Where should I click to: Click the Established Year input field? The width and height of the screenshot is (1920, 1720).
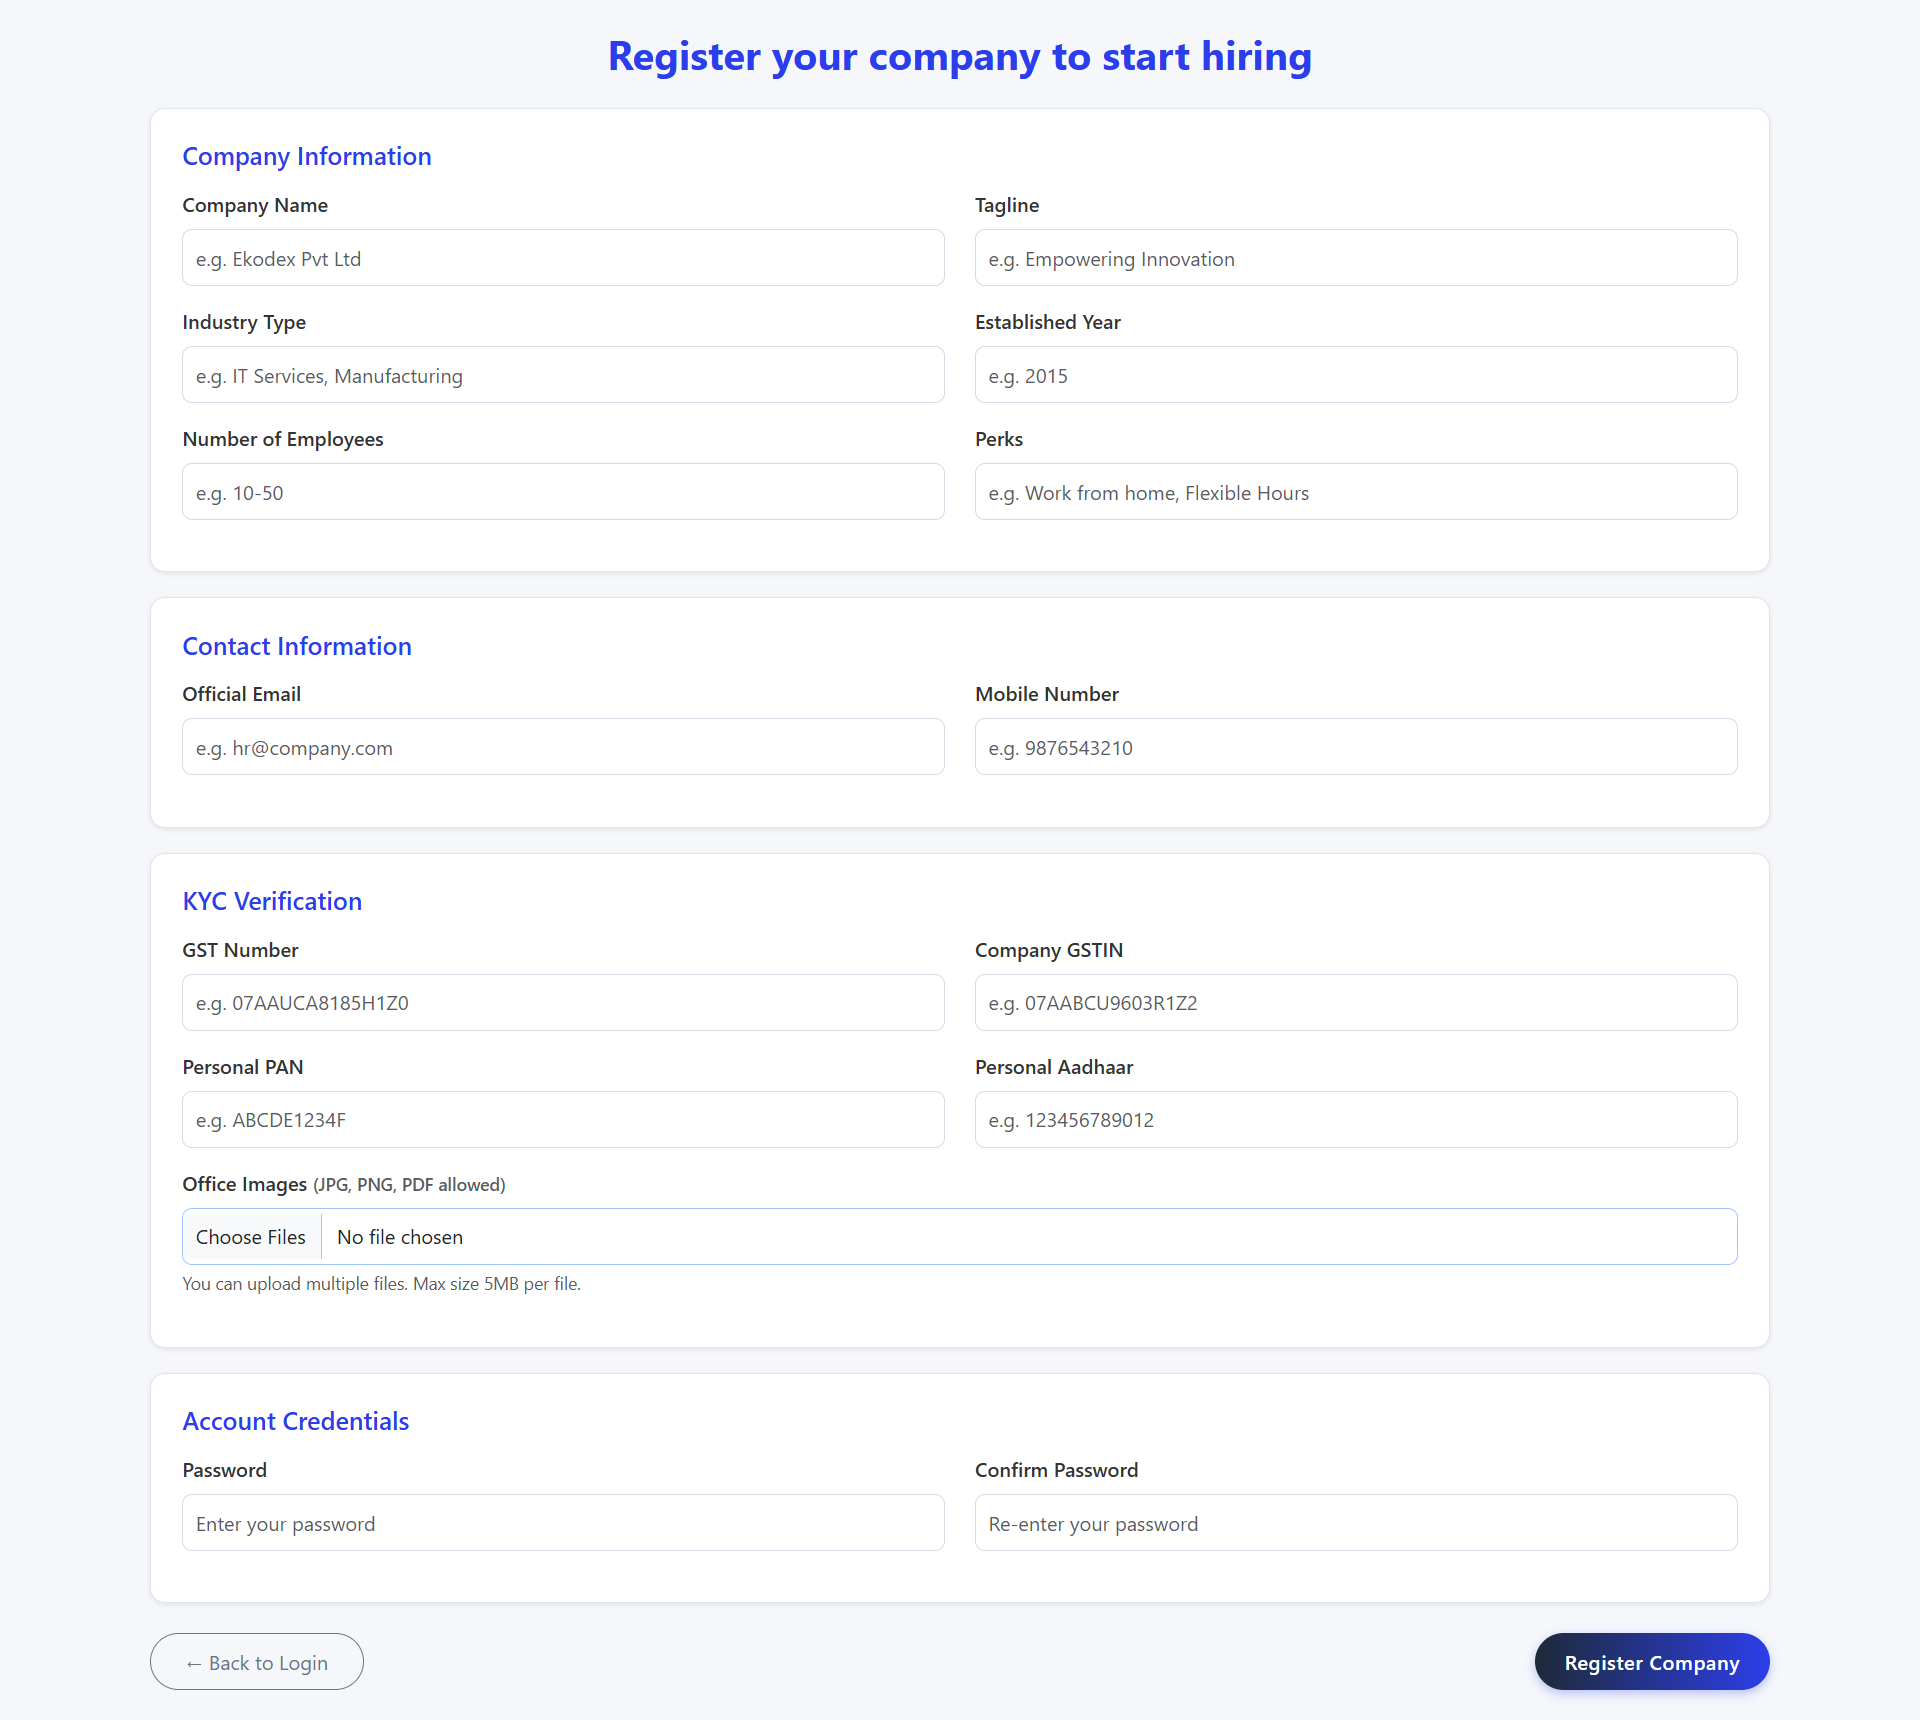pyautogui.click(x=1355, y=374)
